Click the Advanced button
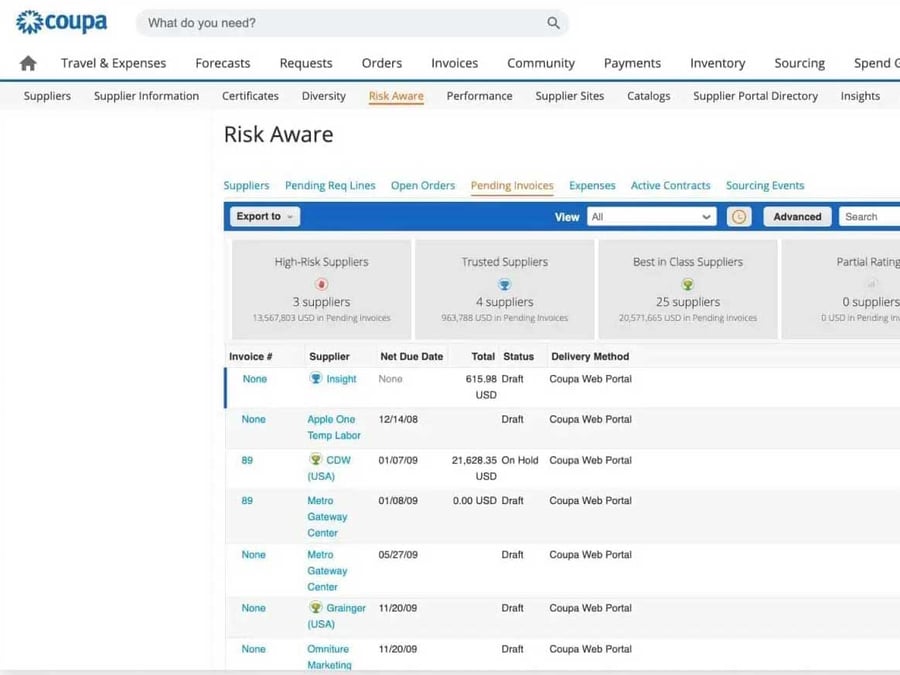 797,216
